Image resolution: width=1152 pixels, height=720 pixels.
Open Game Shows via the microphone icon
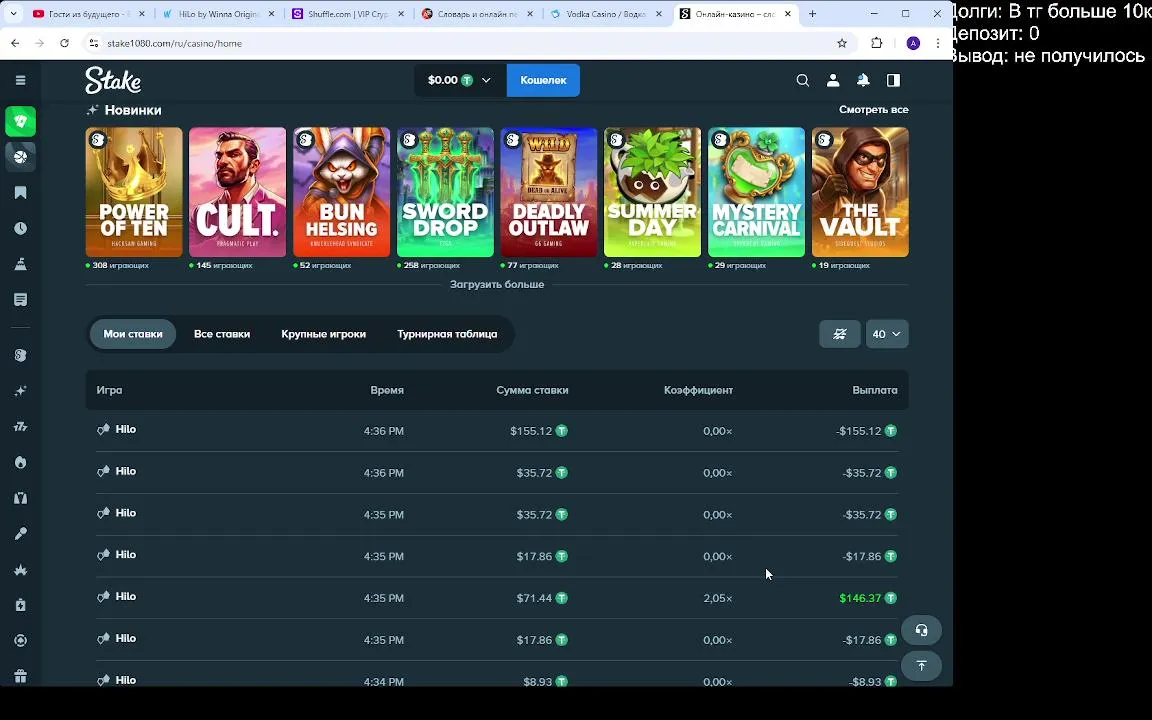coord(21,533)
